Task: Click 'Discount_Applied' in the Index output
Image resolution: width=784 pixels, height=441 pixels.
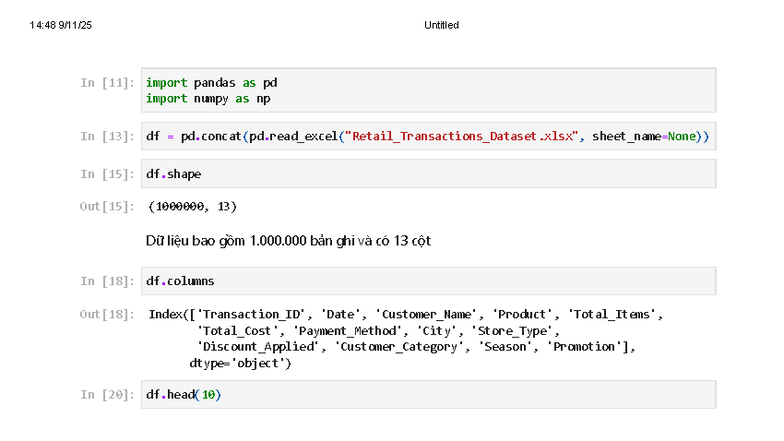Action: tap(258, 347)
